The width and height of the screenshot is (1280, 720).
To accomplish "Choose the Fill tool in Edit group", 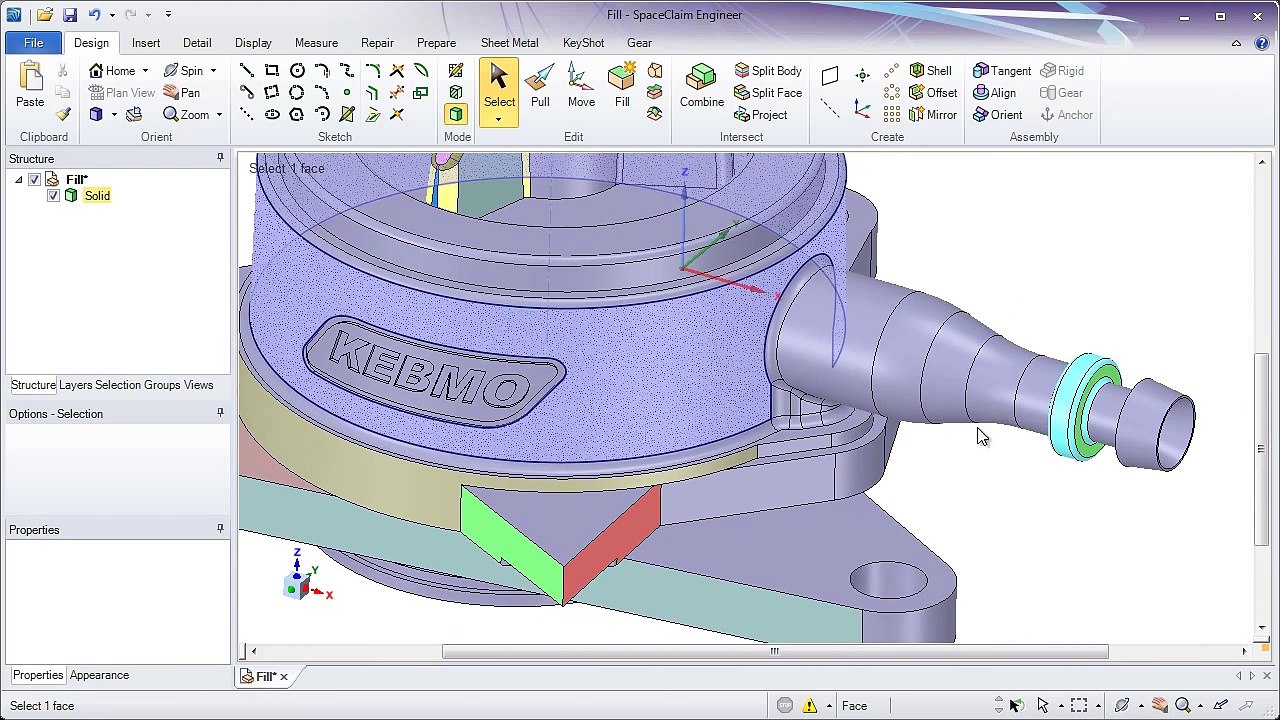I will click(x=622, y=86).
